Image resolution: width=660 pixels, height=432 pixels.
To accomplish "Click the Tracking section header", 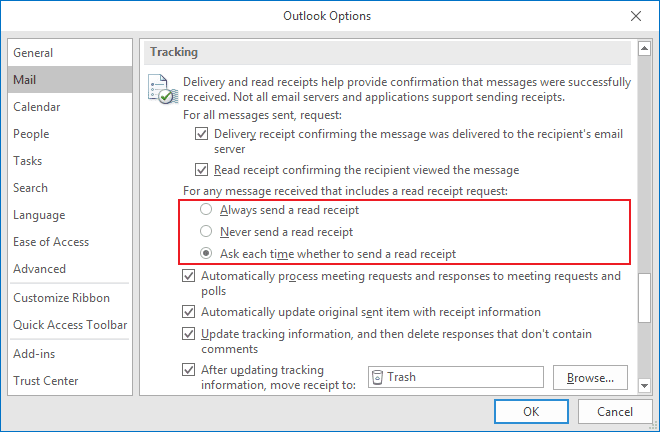I will [387, 52].
